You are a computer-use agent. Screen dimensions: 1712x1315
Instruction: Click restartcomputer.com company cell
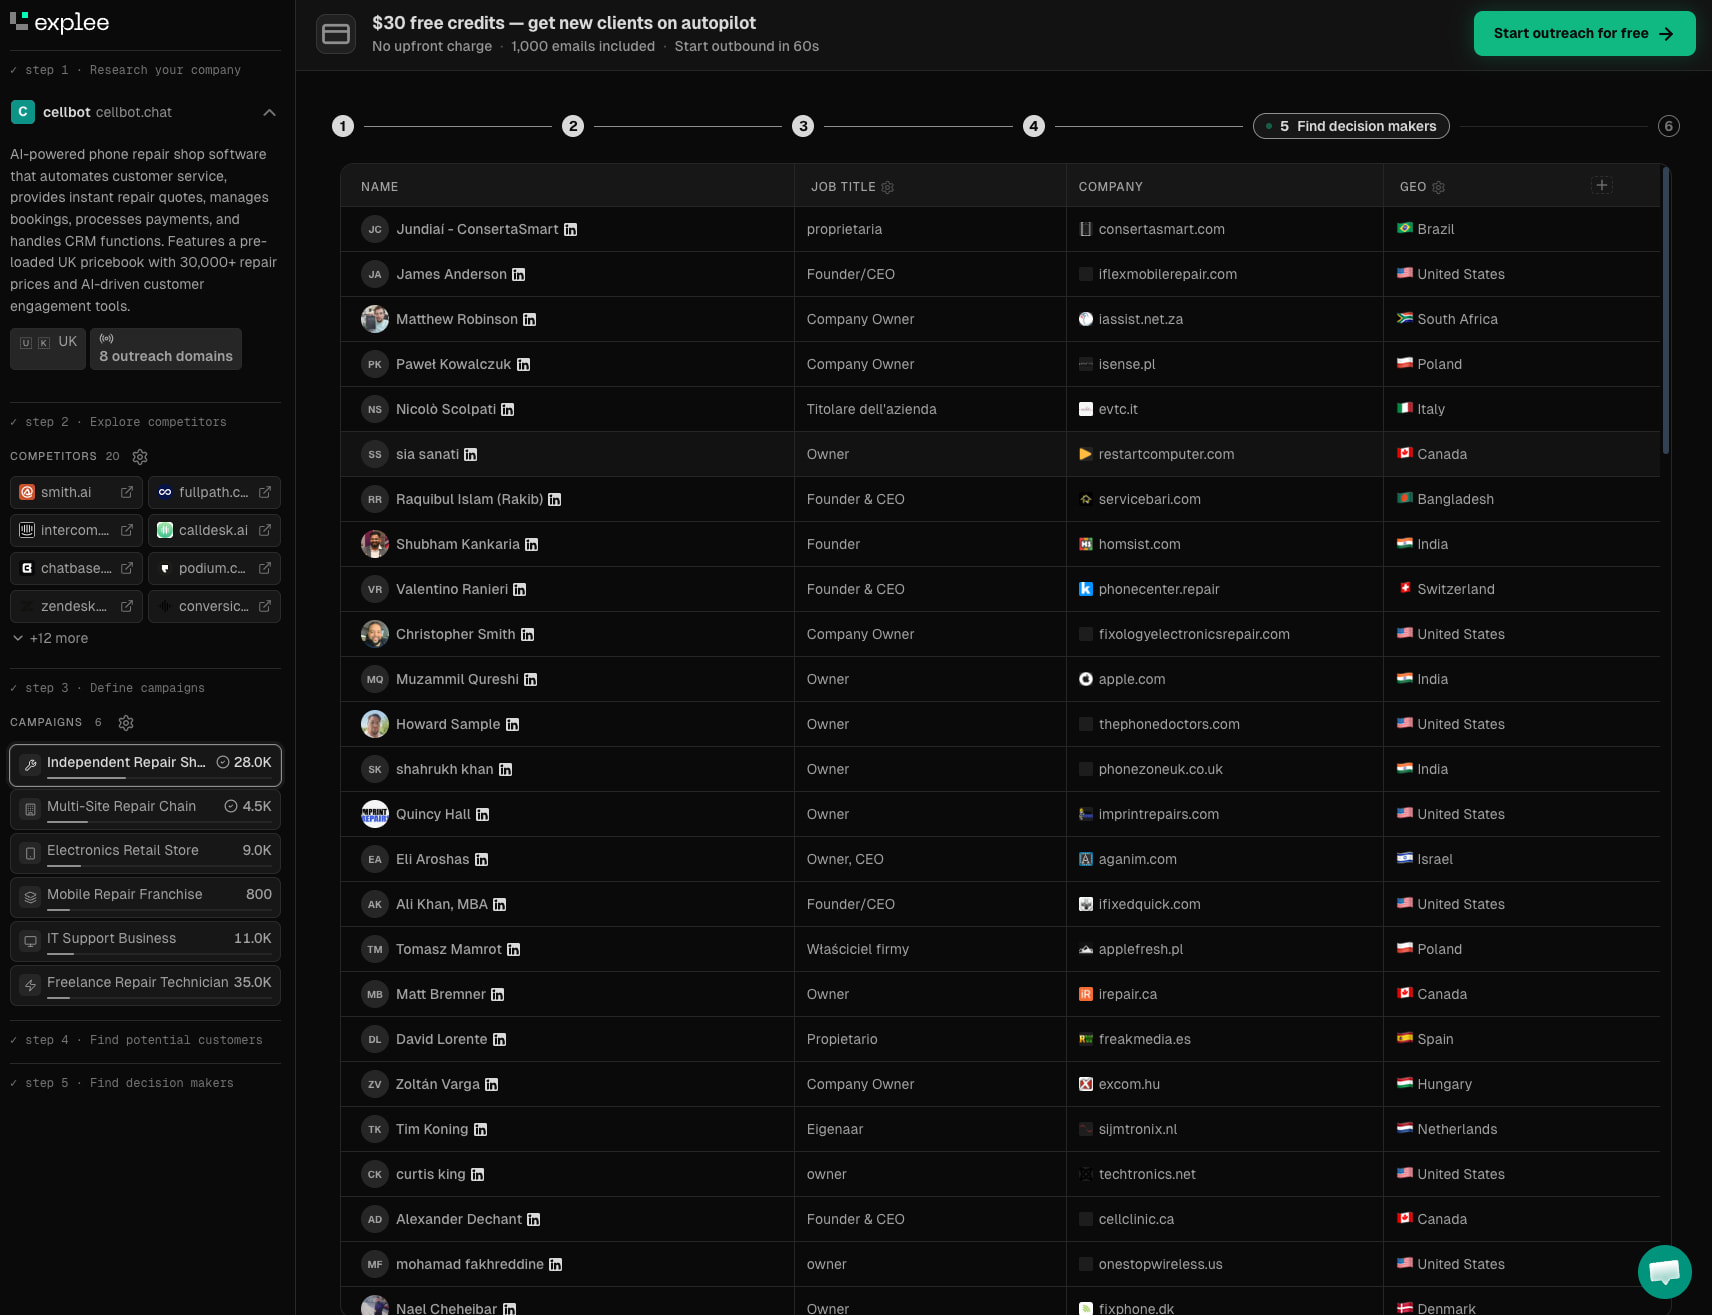click(1225, 454)
